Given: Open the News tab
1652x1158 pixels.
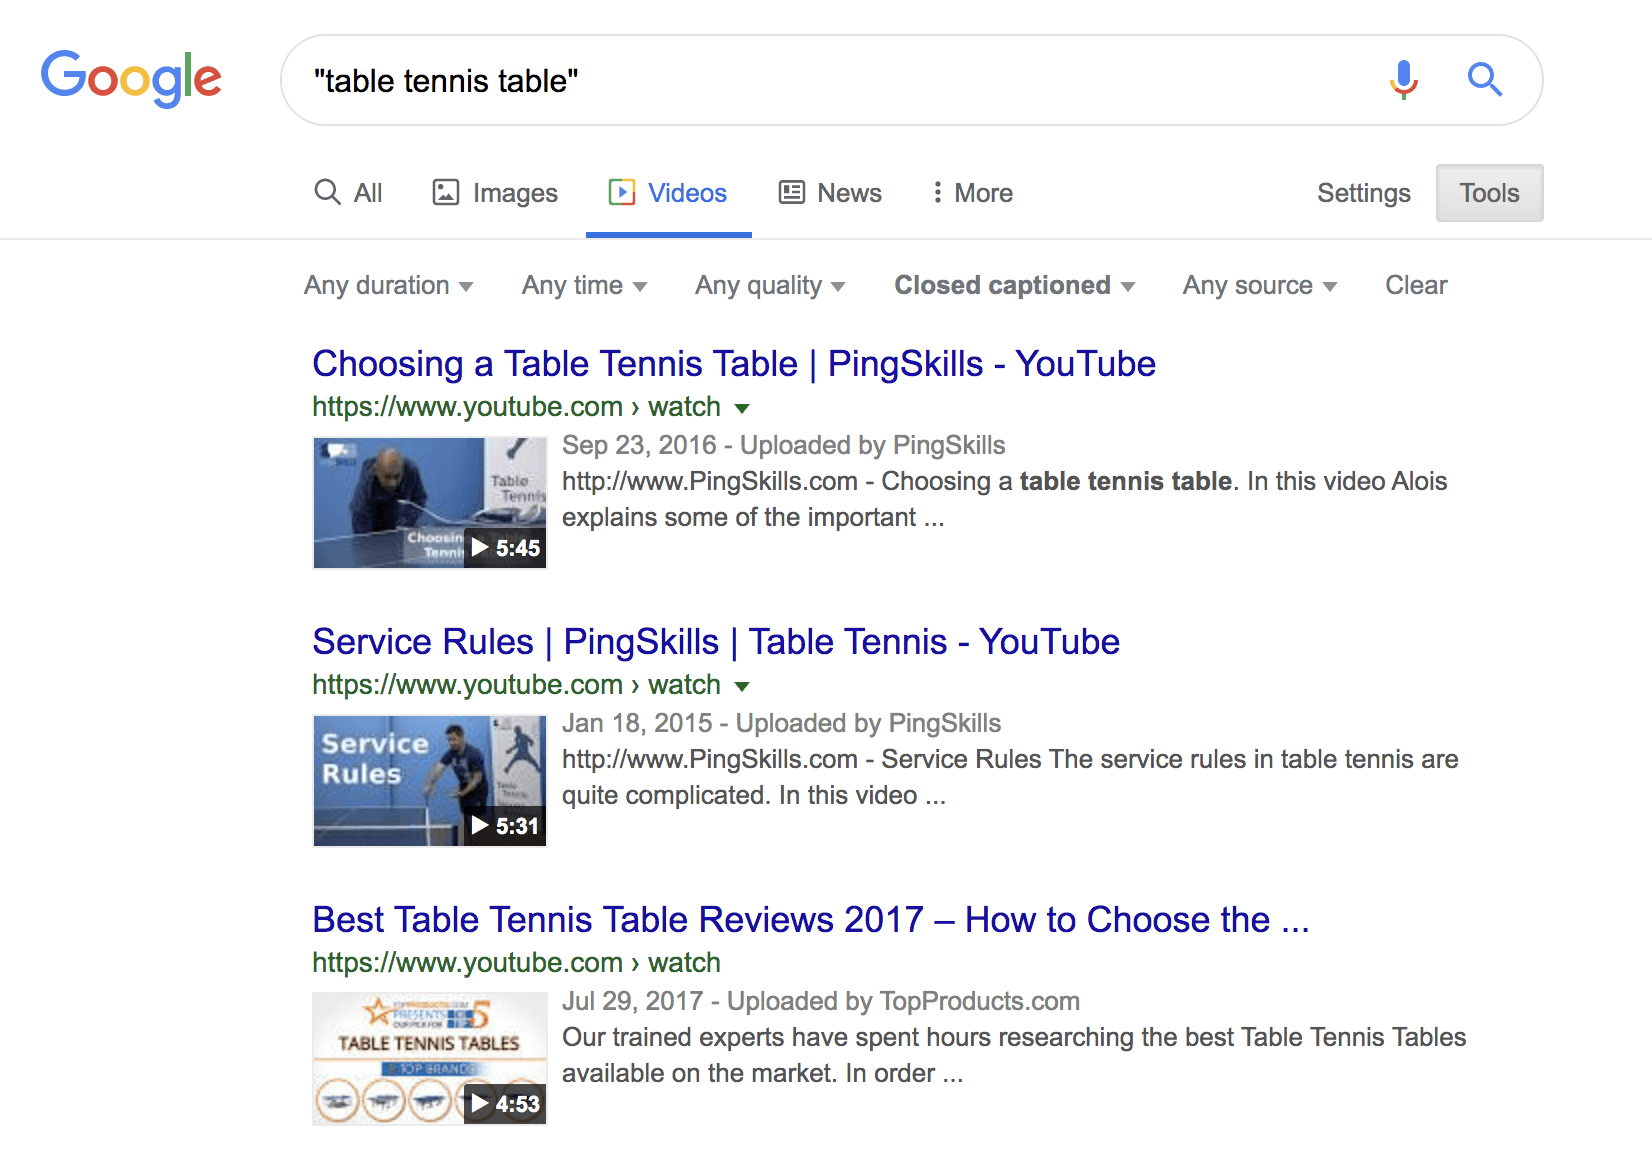Looking at the screenshot, I should tap(830, 193).
